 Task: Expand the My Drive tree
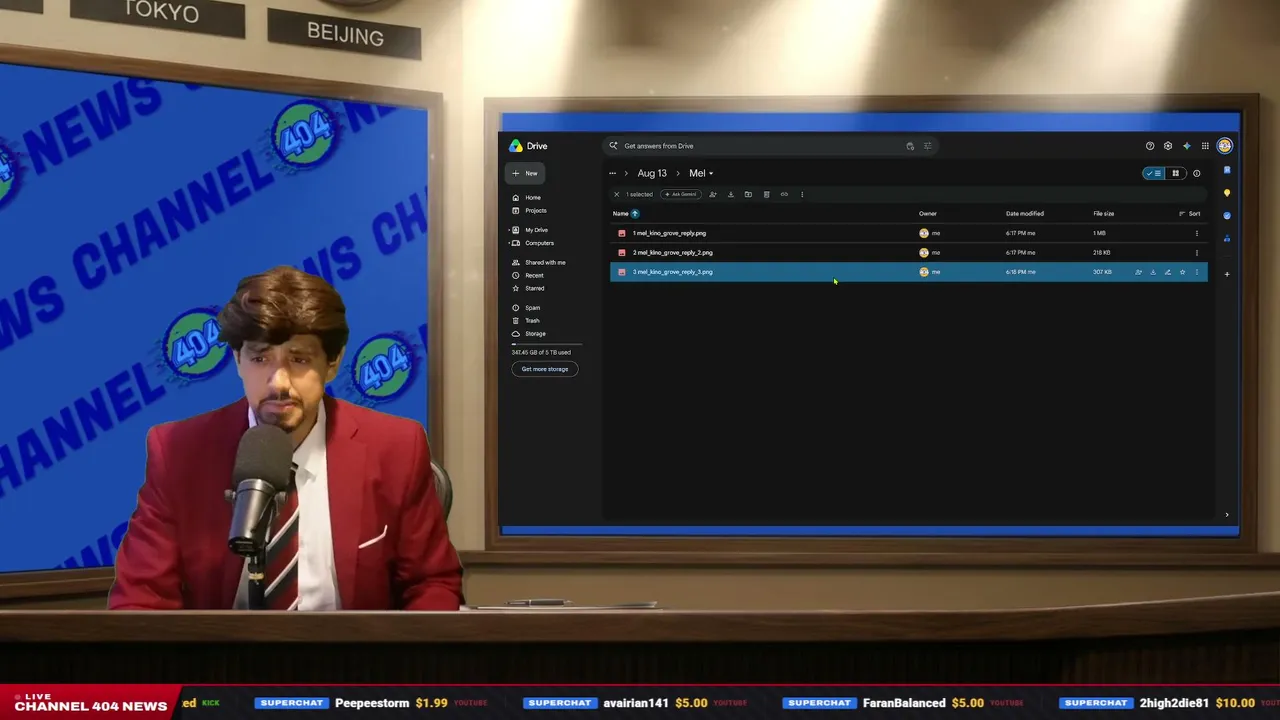[x=508, y=230]
